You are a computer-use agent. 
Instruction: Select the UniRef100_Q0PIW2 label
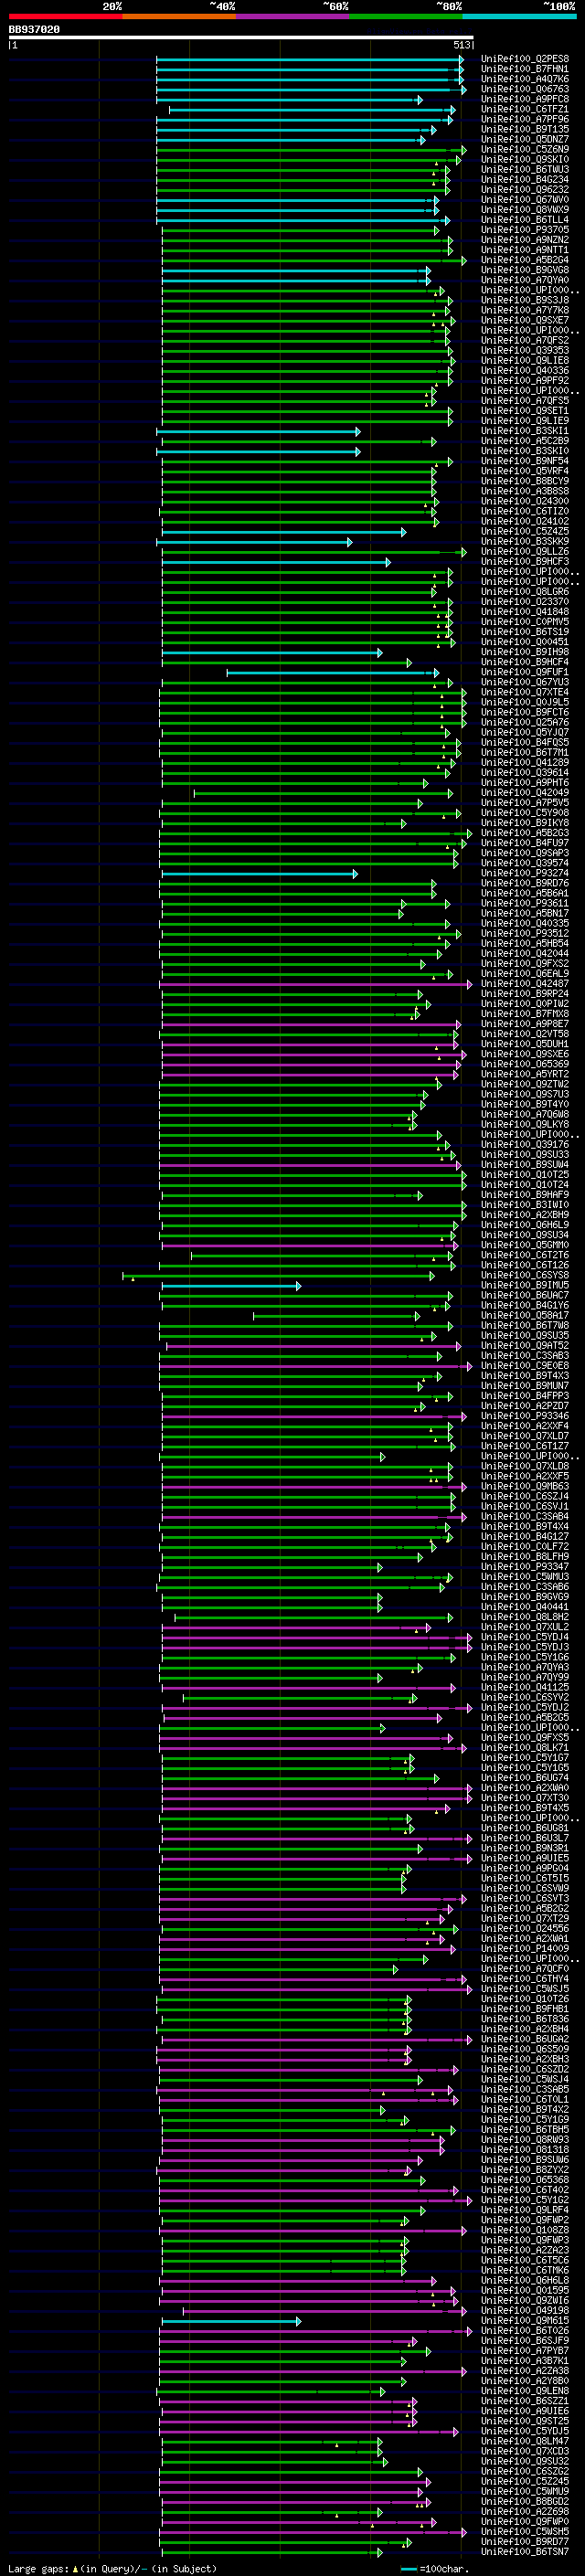pyautogui.click(x=525, y=1004)
